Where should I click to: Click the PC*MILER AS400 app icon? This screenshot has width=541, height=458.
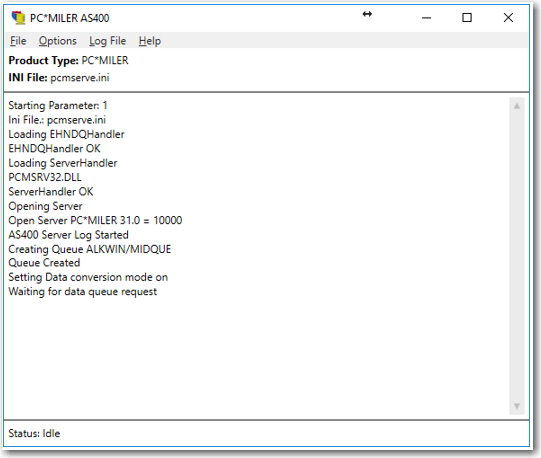(18, 18)
